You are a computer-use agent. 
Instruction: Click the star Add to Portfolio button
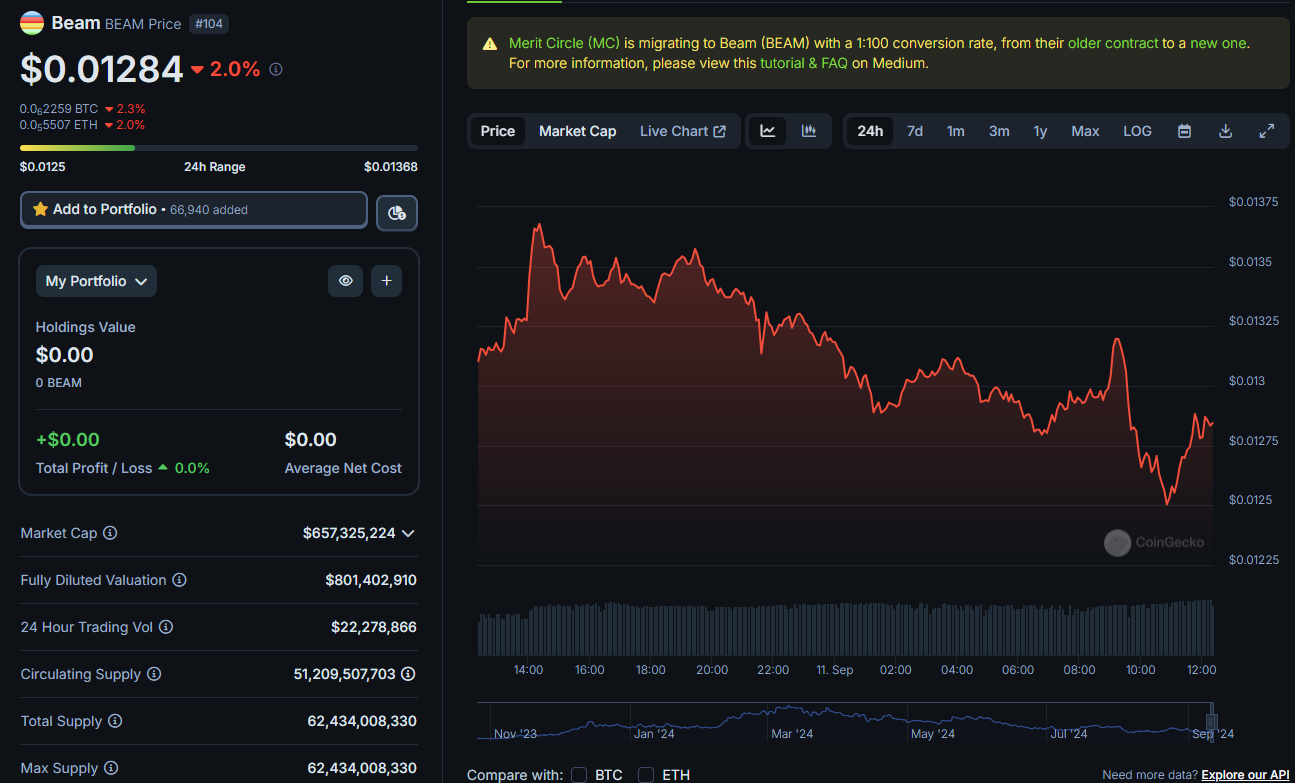click(194, 210)
